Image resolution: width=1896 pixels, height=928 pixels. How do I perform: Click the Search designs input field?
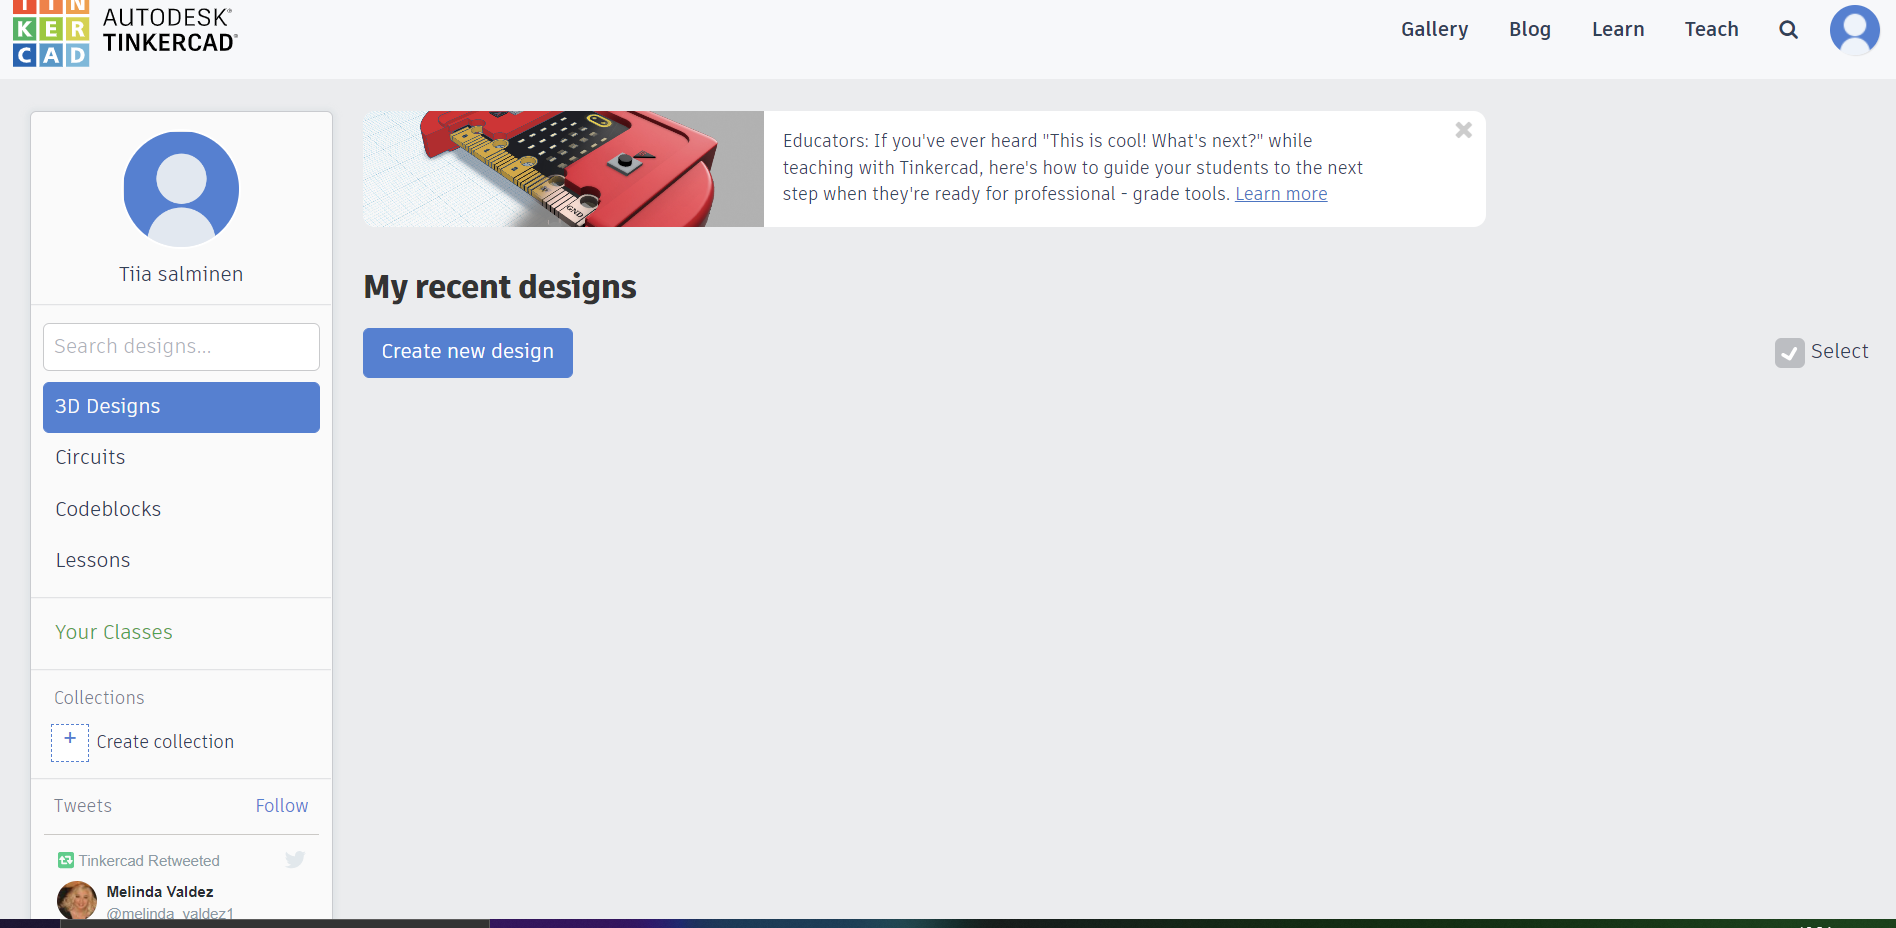pos(181,347)
